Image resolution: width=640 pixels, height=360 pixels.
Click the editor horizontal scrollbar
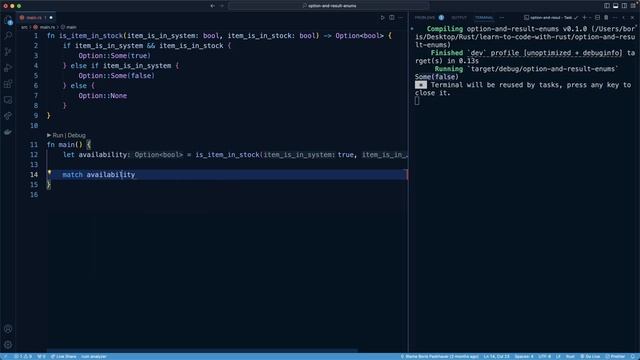202,351
